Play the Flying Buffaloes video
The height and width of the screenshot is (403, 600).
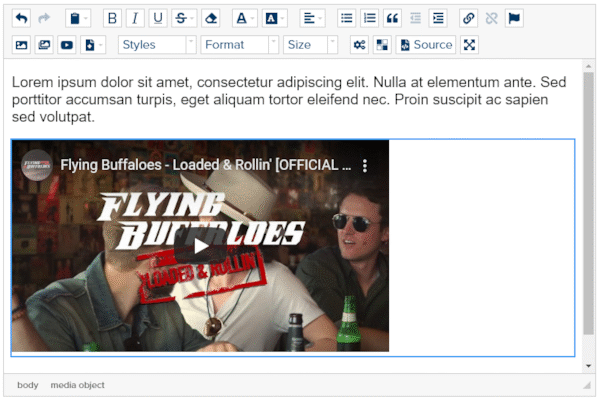click(x=201, y=246)
